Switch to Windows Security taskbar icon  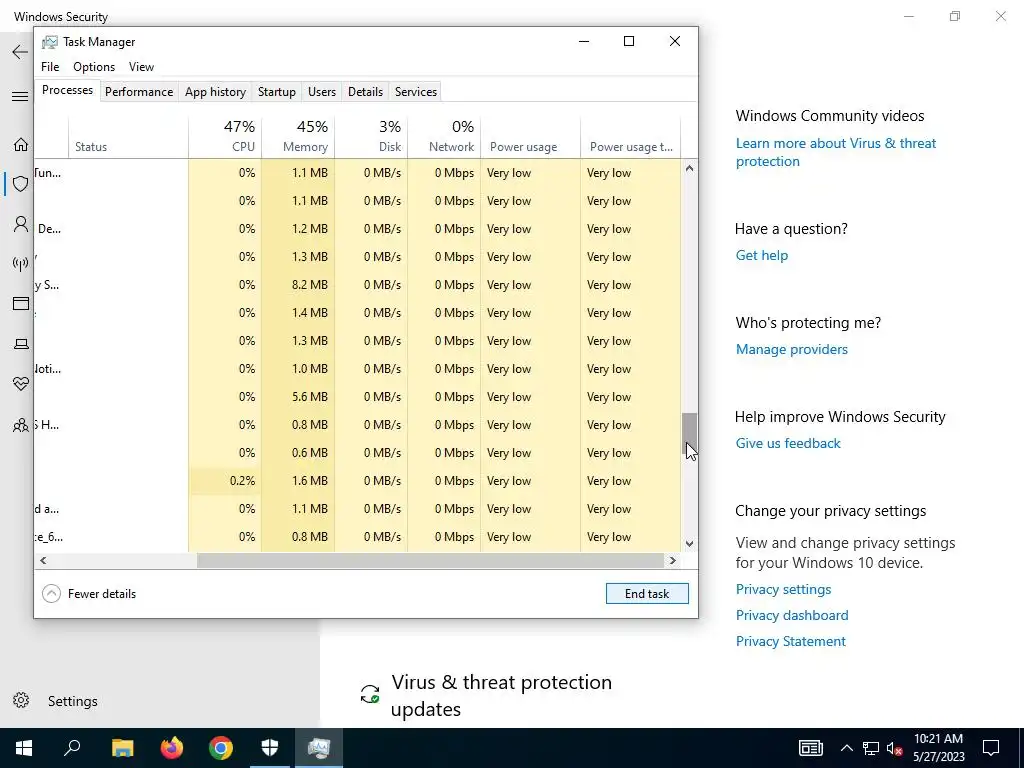pos(270,748)
